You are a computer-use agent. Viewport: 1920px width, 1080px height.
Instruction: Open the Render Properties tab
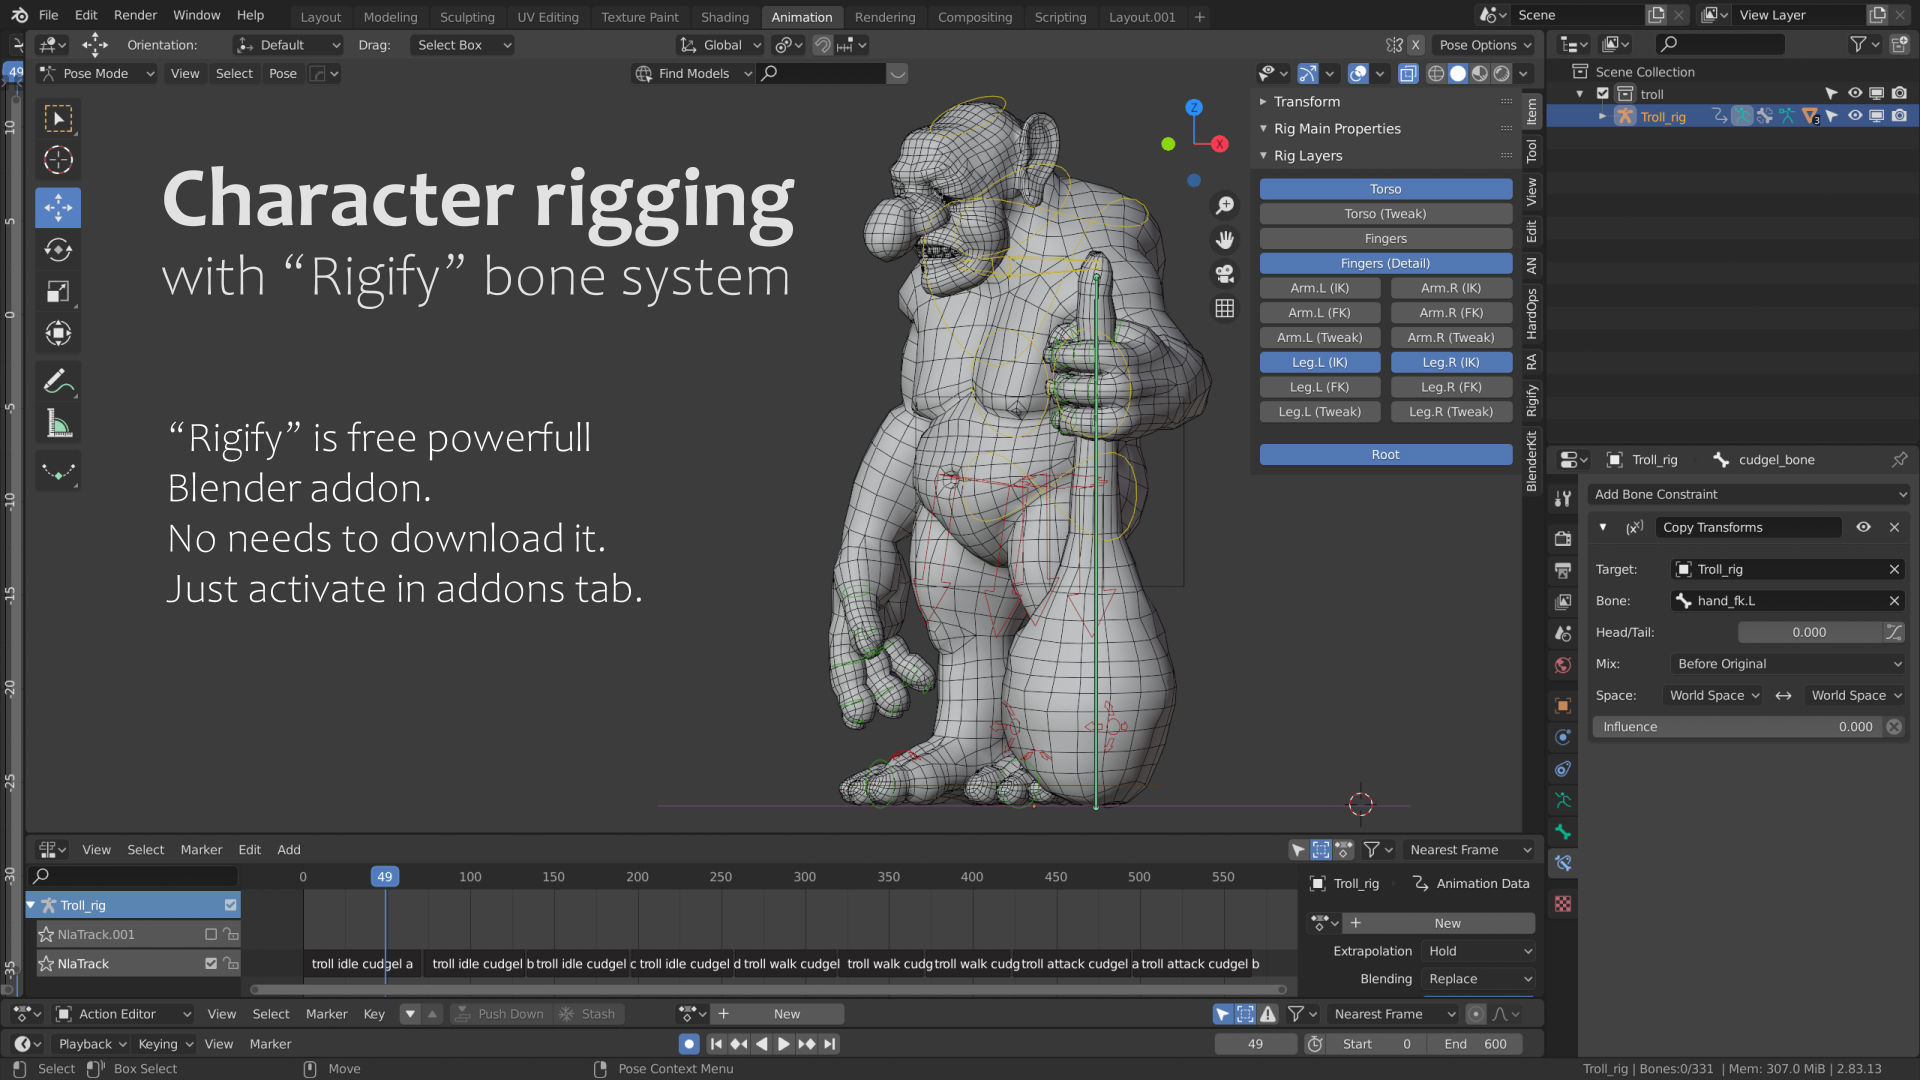click(x=1562, y=538)
